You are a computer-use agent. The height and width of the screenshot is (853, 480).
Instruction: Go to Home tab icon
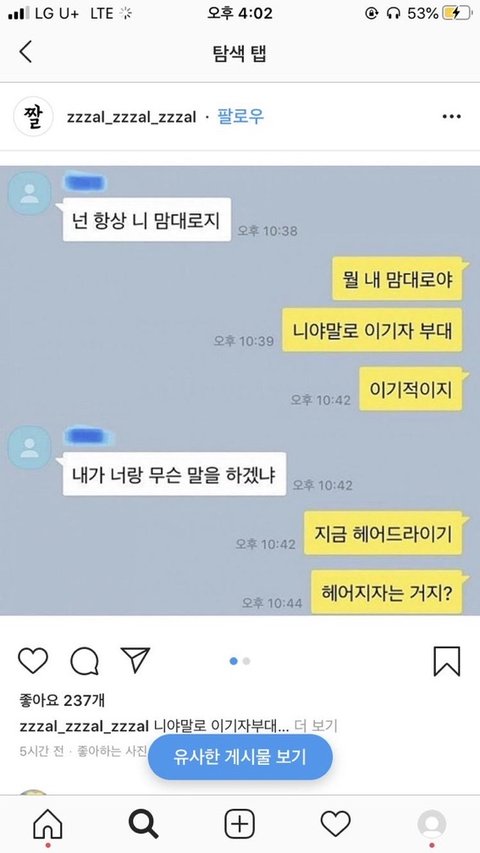click(x=48, y=824)
